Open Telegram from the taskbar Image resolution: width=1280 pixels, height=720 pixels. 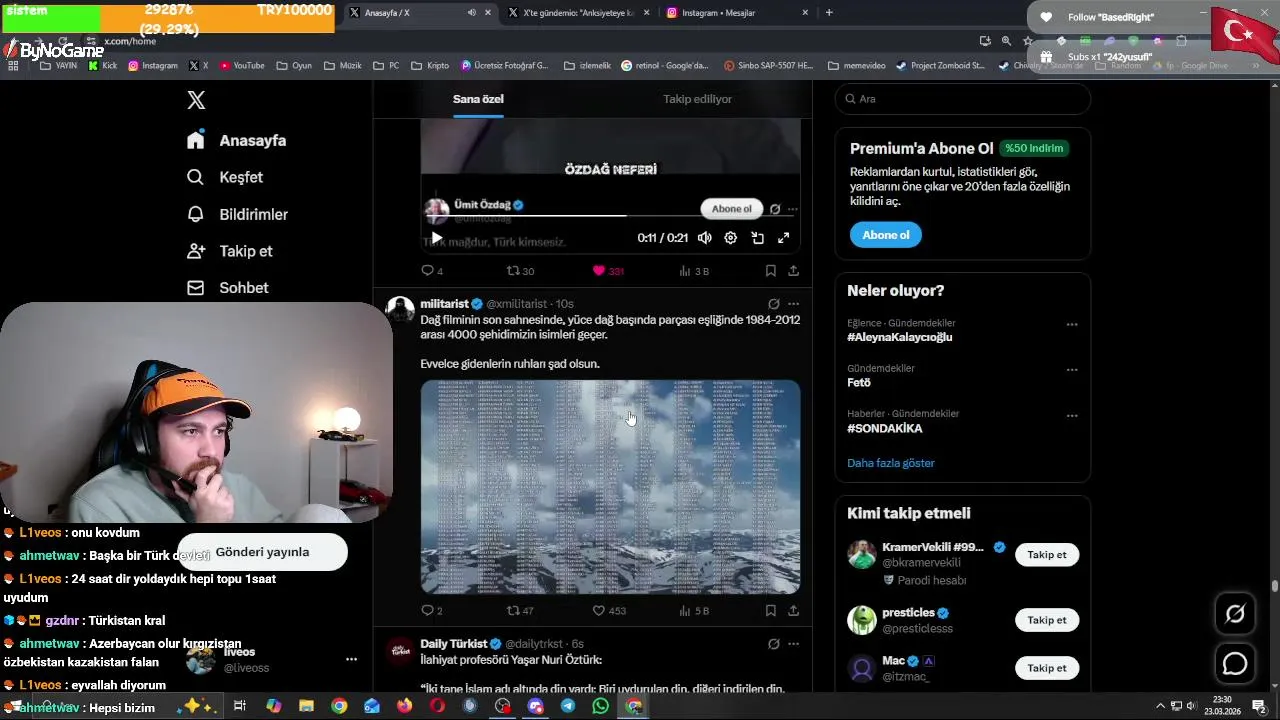(568, 706)
